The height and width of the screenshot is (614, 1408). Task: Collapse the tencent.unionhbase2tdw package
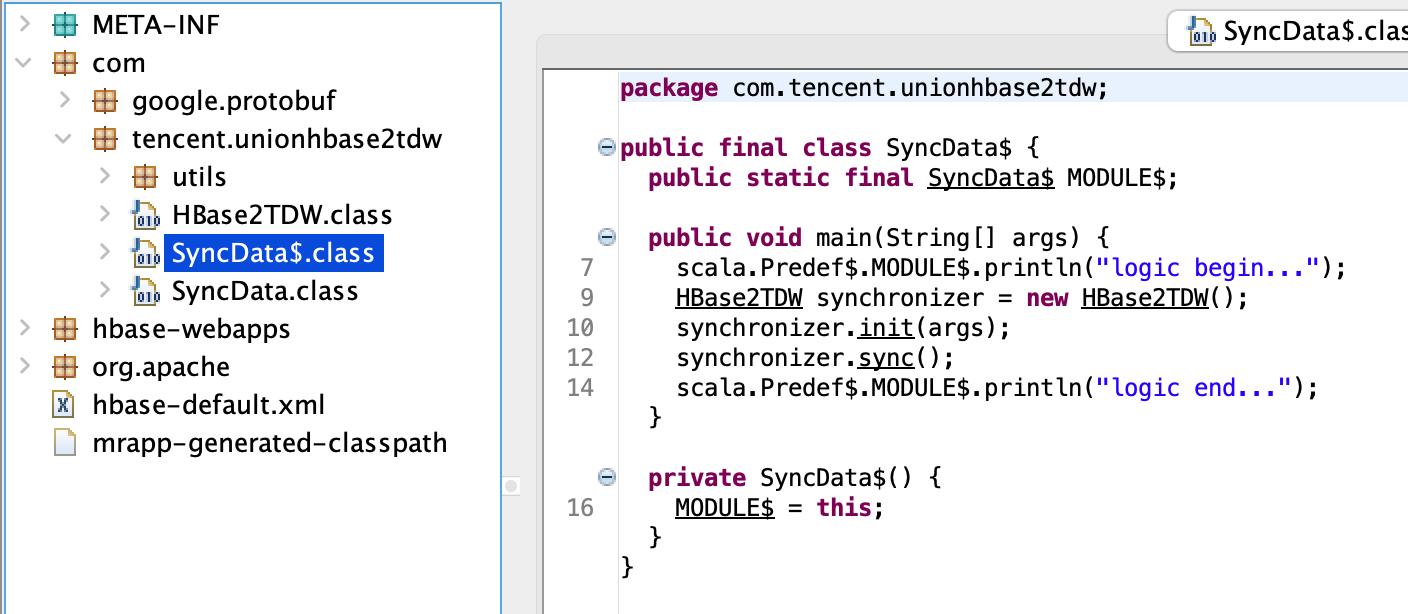(x=63, y=139)
